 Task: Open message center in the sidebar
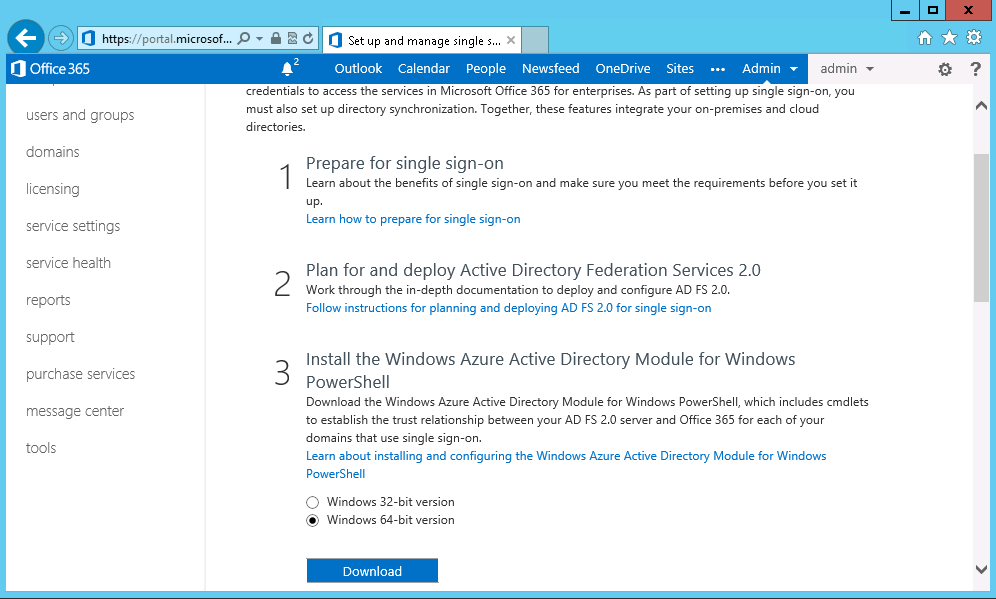click(75, 411)
